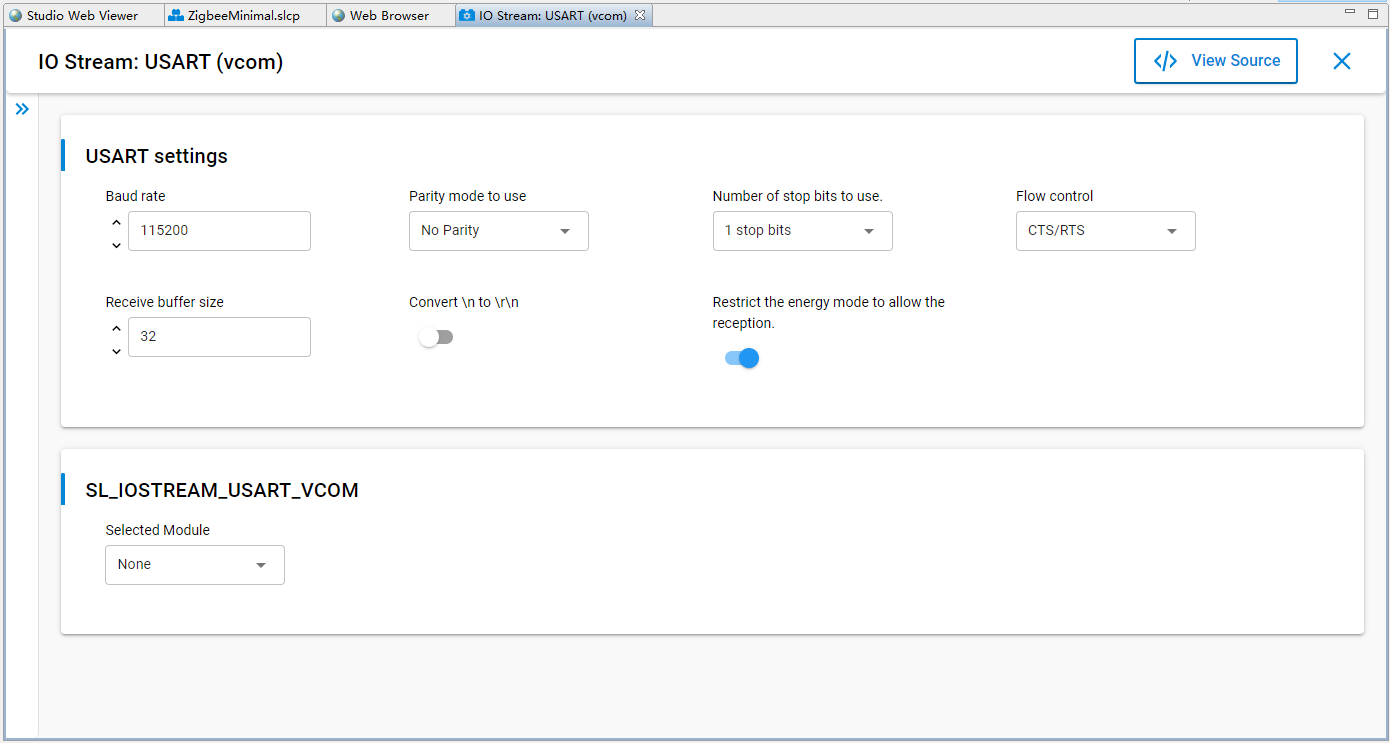Screen dimensions: 1390x743
Task: Close the IO Stream configuration with X icon
Action: pos(1342,61)
